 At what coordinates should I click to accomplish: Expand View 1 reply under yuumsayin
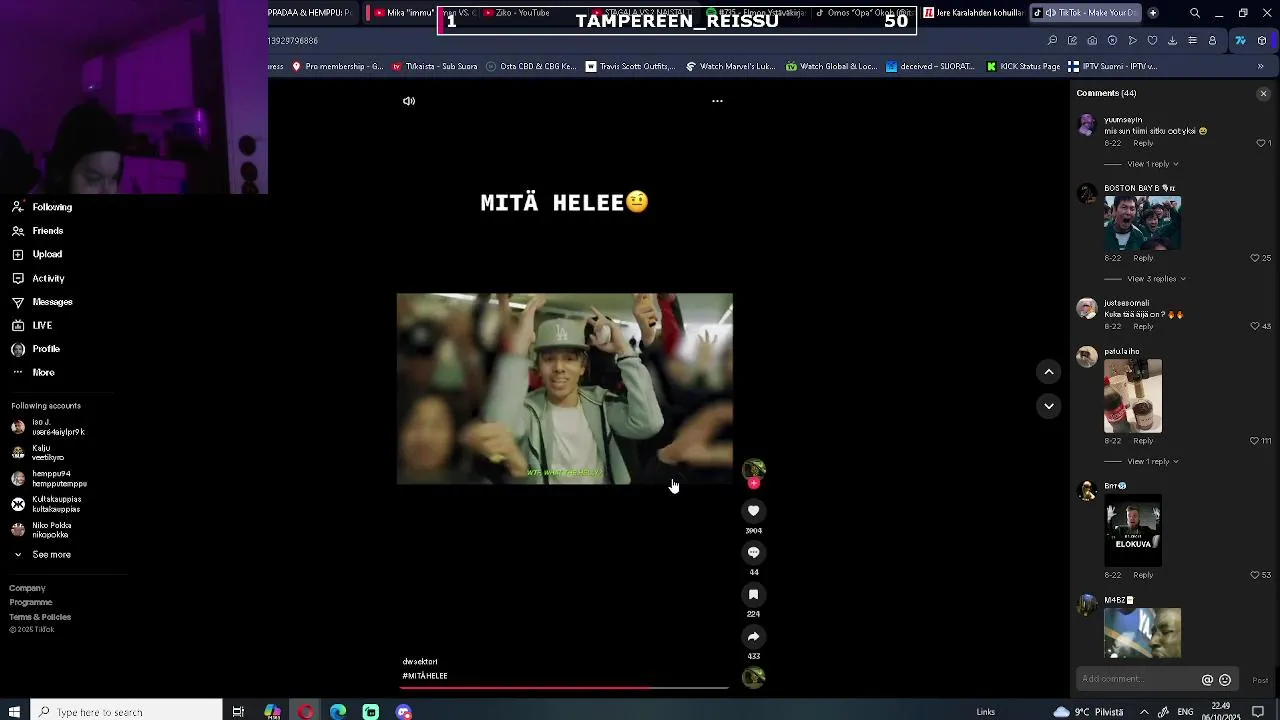pyautogui.click(x=1153, y=164)
